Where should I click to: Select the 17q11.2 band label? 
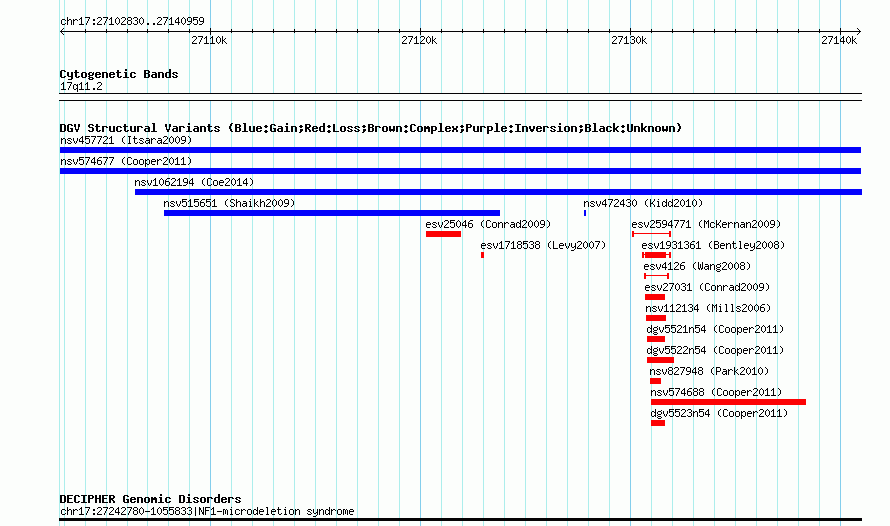pyautogui.click(x=81, y=86)
